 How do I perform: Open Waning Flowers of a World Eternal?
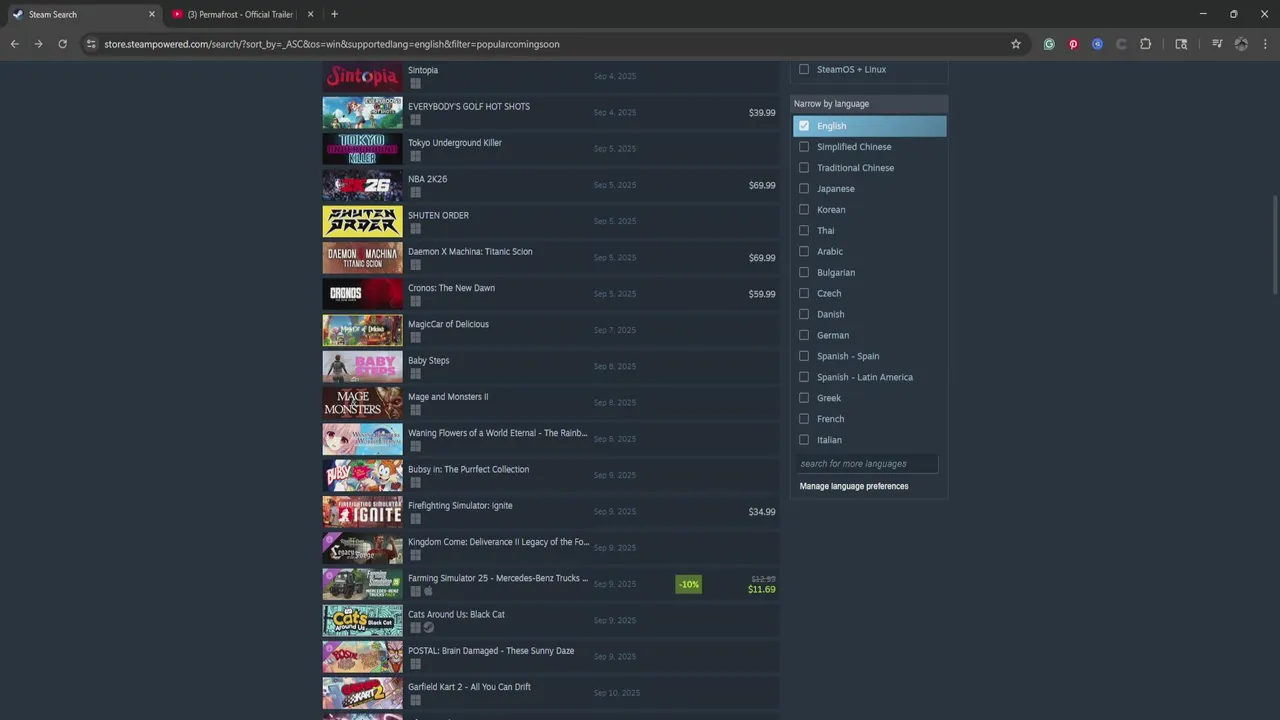(x=550, y=439)
